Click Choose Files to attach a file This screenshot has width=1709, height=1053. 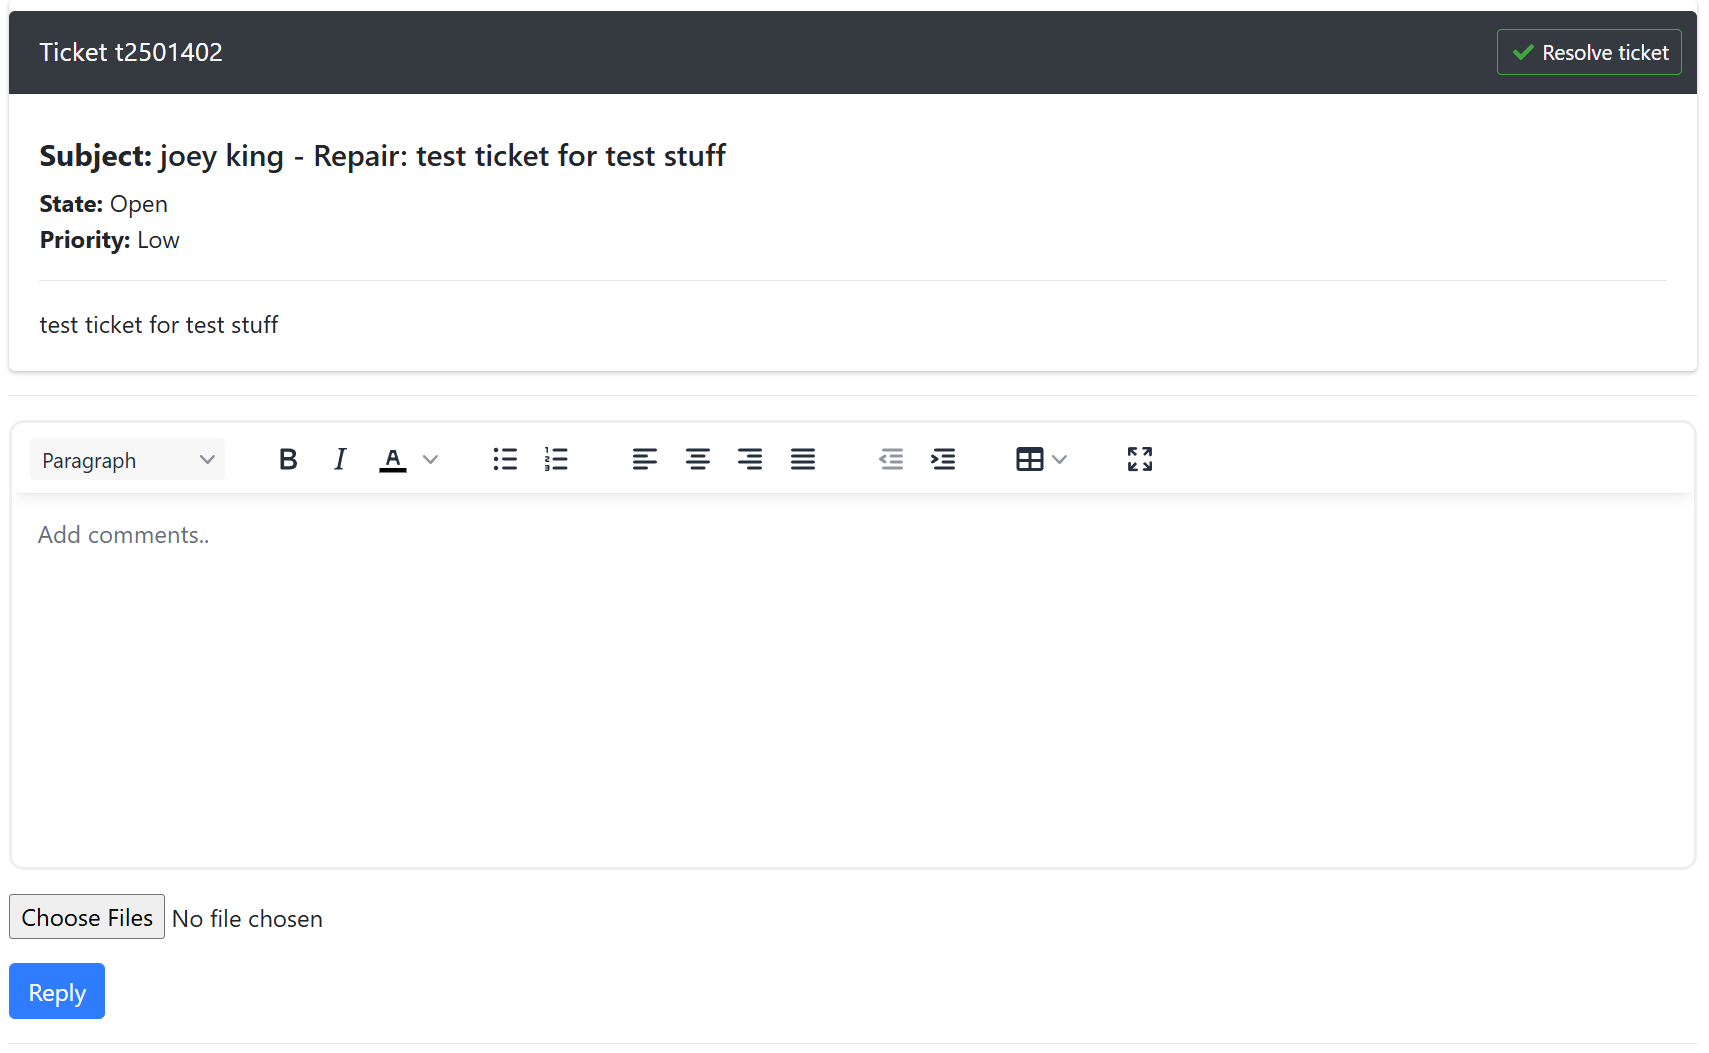tap(87, 917)
